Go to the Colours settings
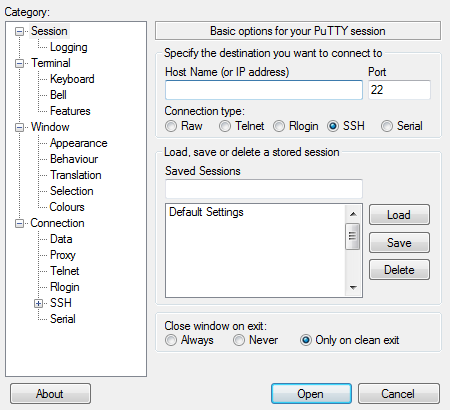 [67, 207]
